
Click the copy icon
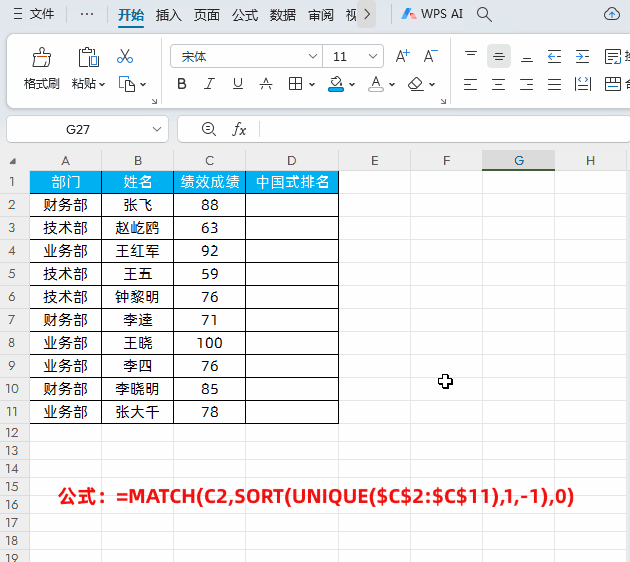coord(127,84)
